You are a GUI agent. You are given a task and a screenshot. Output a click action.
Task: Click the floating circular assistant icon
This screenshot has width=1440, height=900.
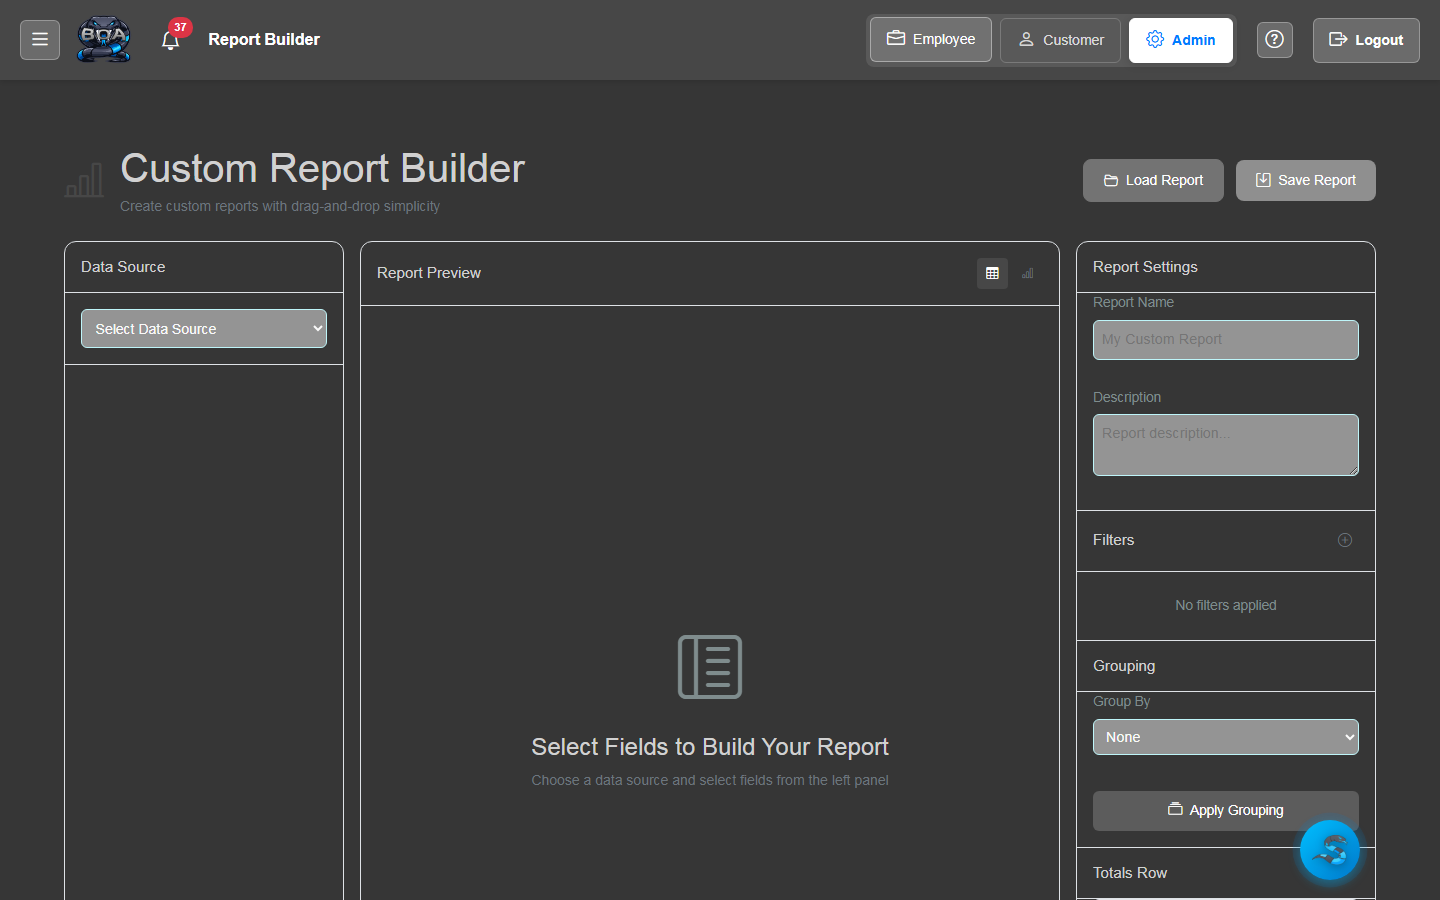click(x=1330, y=850)
